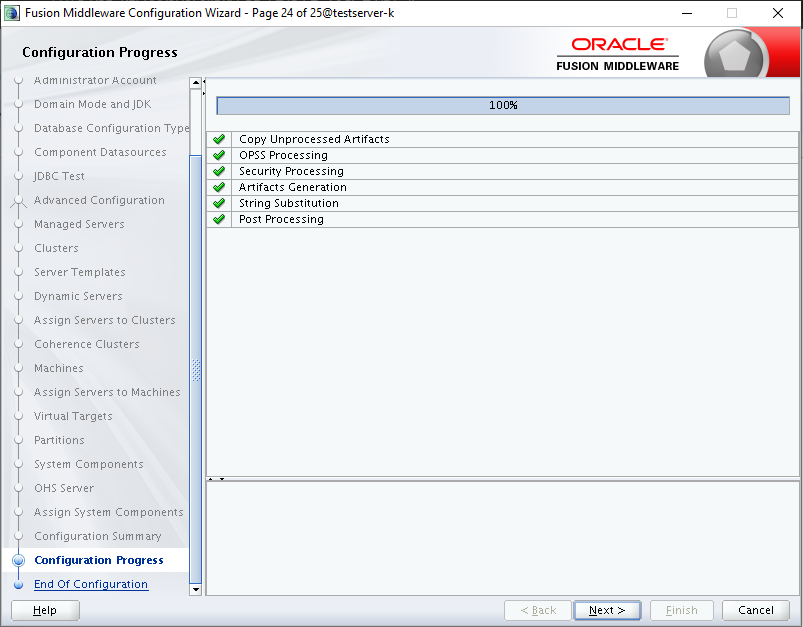
Task: Click Coherence Clusters step
Action: 87,344
